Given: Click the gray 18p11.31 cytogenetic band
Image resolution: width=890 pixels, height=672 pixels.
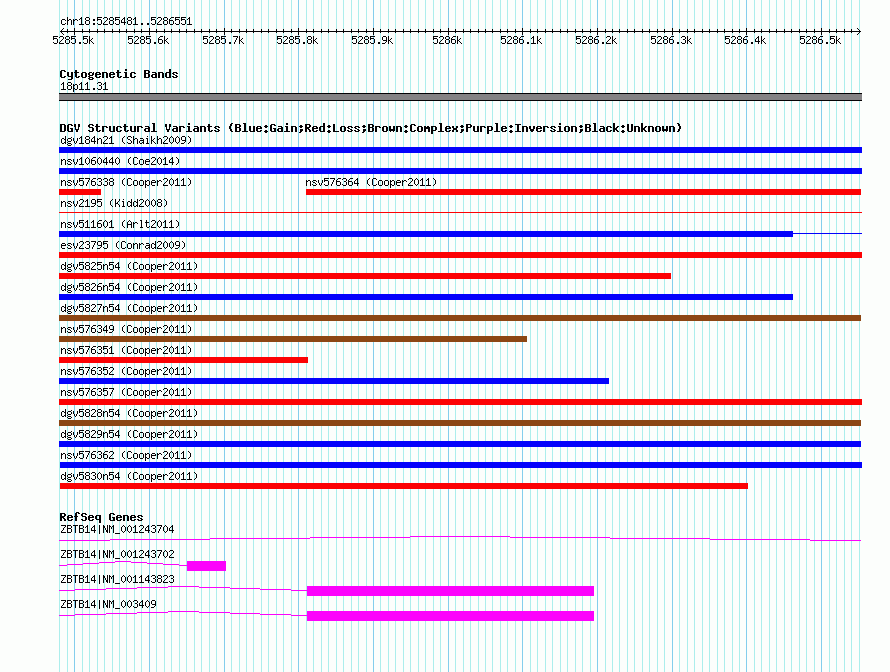Looking at the screenshot, I should pos(460,98).
